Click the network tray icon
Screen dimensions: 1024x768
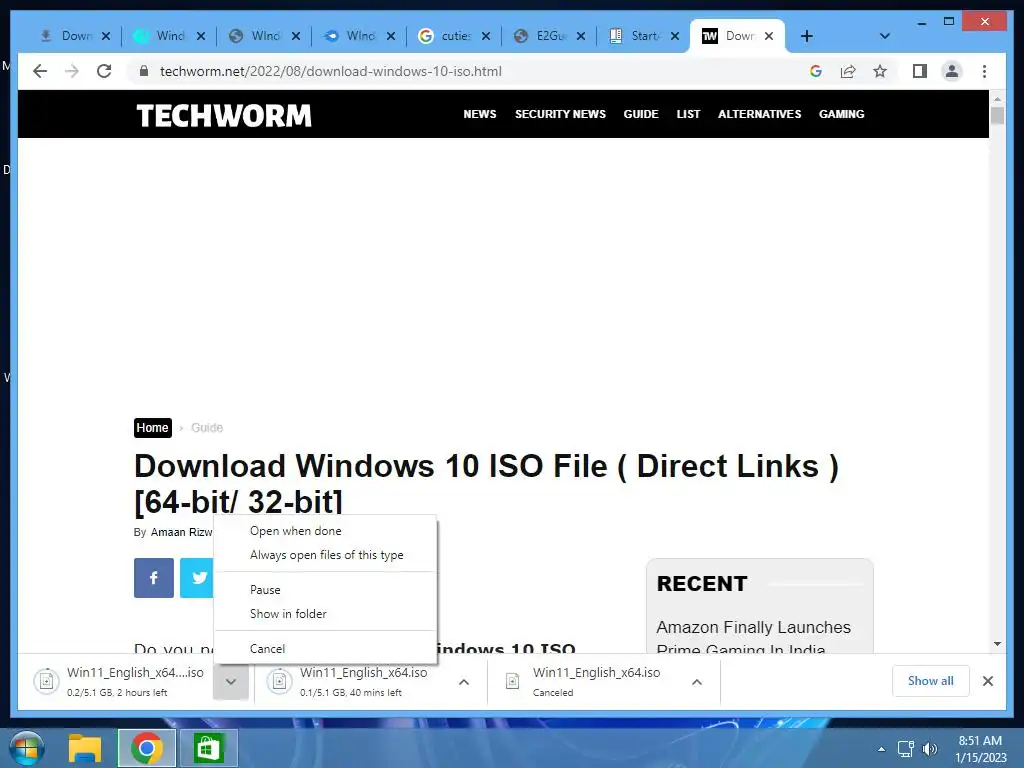tap(906, 749)
